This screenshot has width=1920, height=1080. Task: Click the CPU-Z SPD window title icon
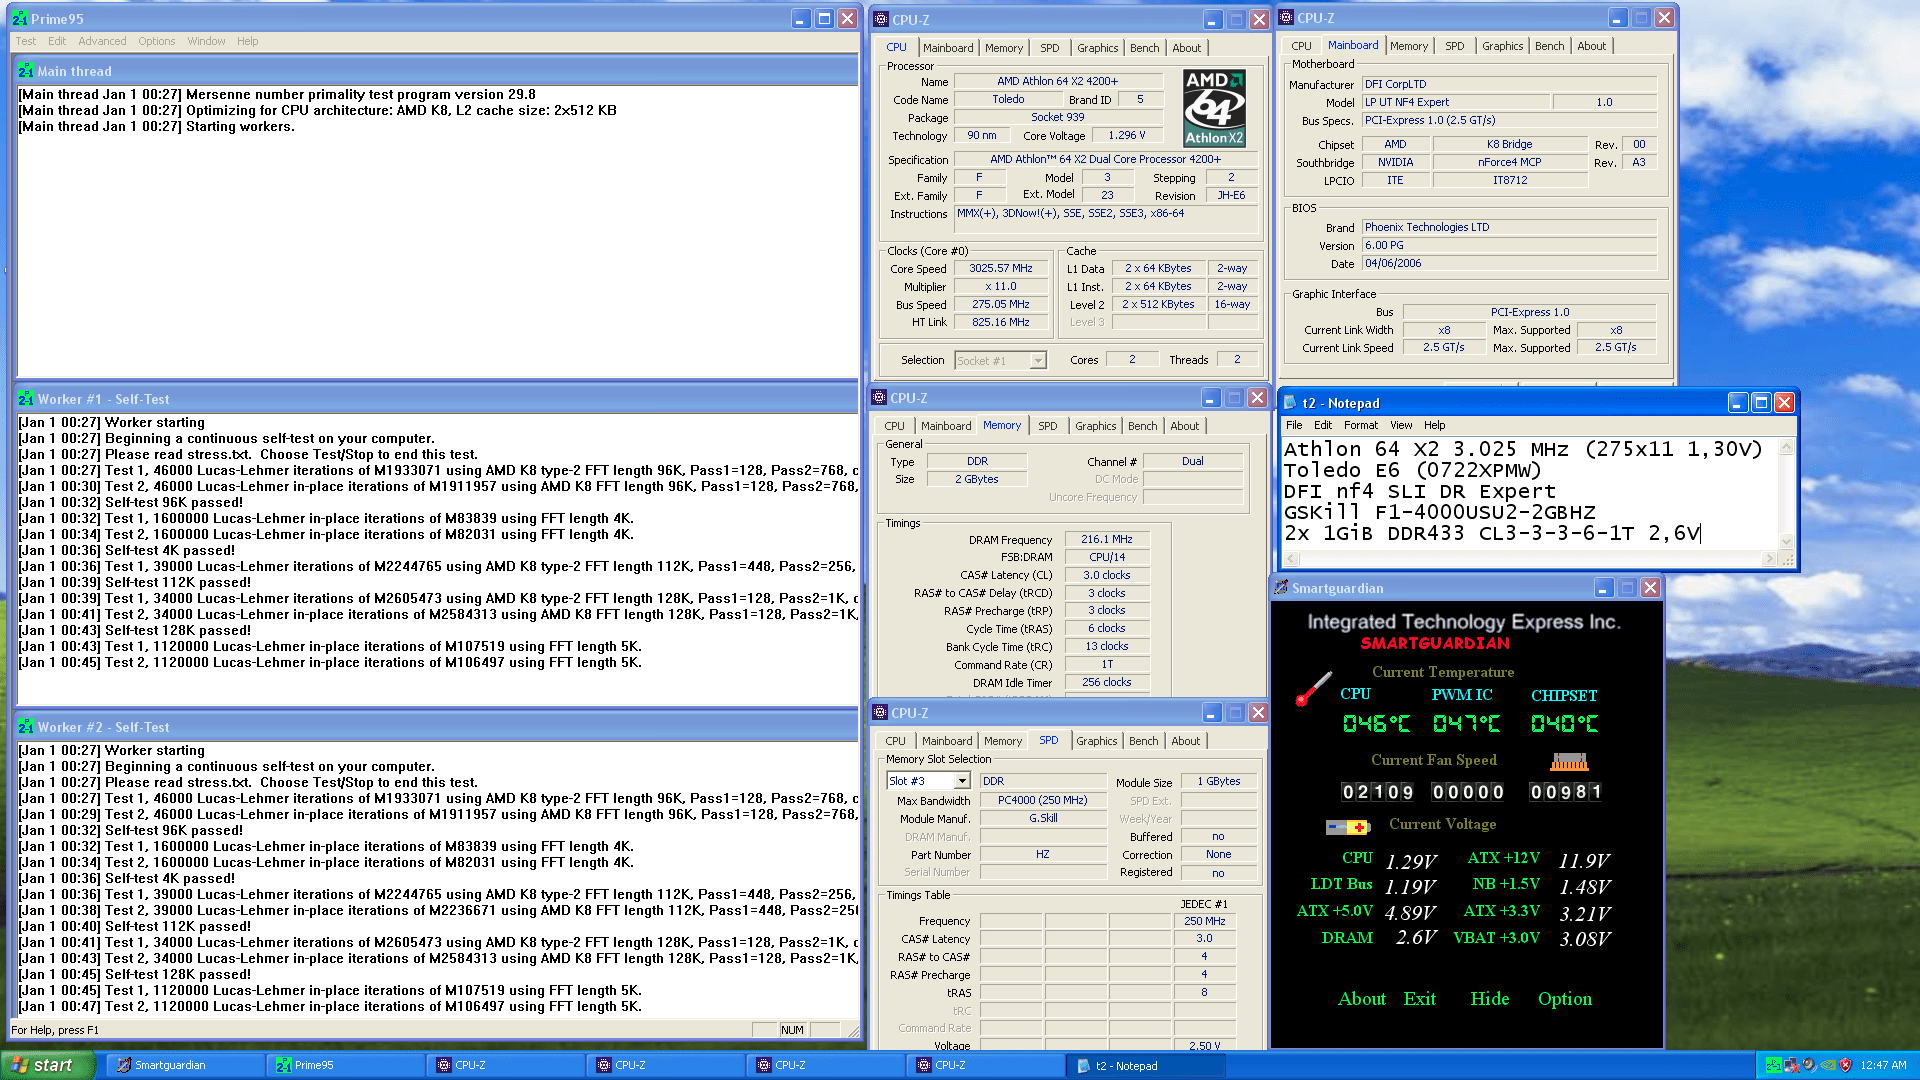880,712
